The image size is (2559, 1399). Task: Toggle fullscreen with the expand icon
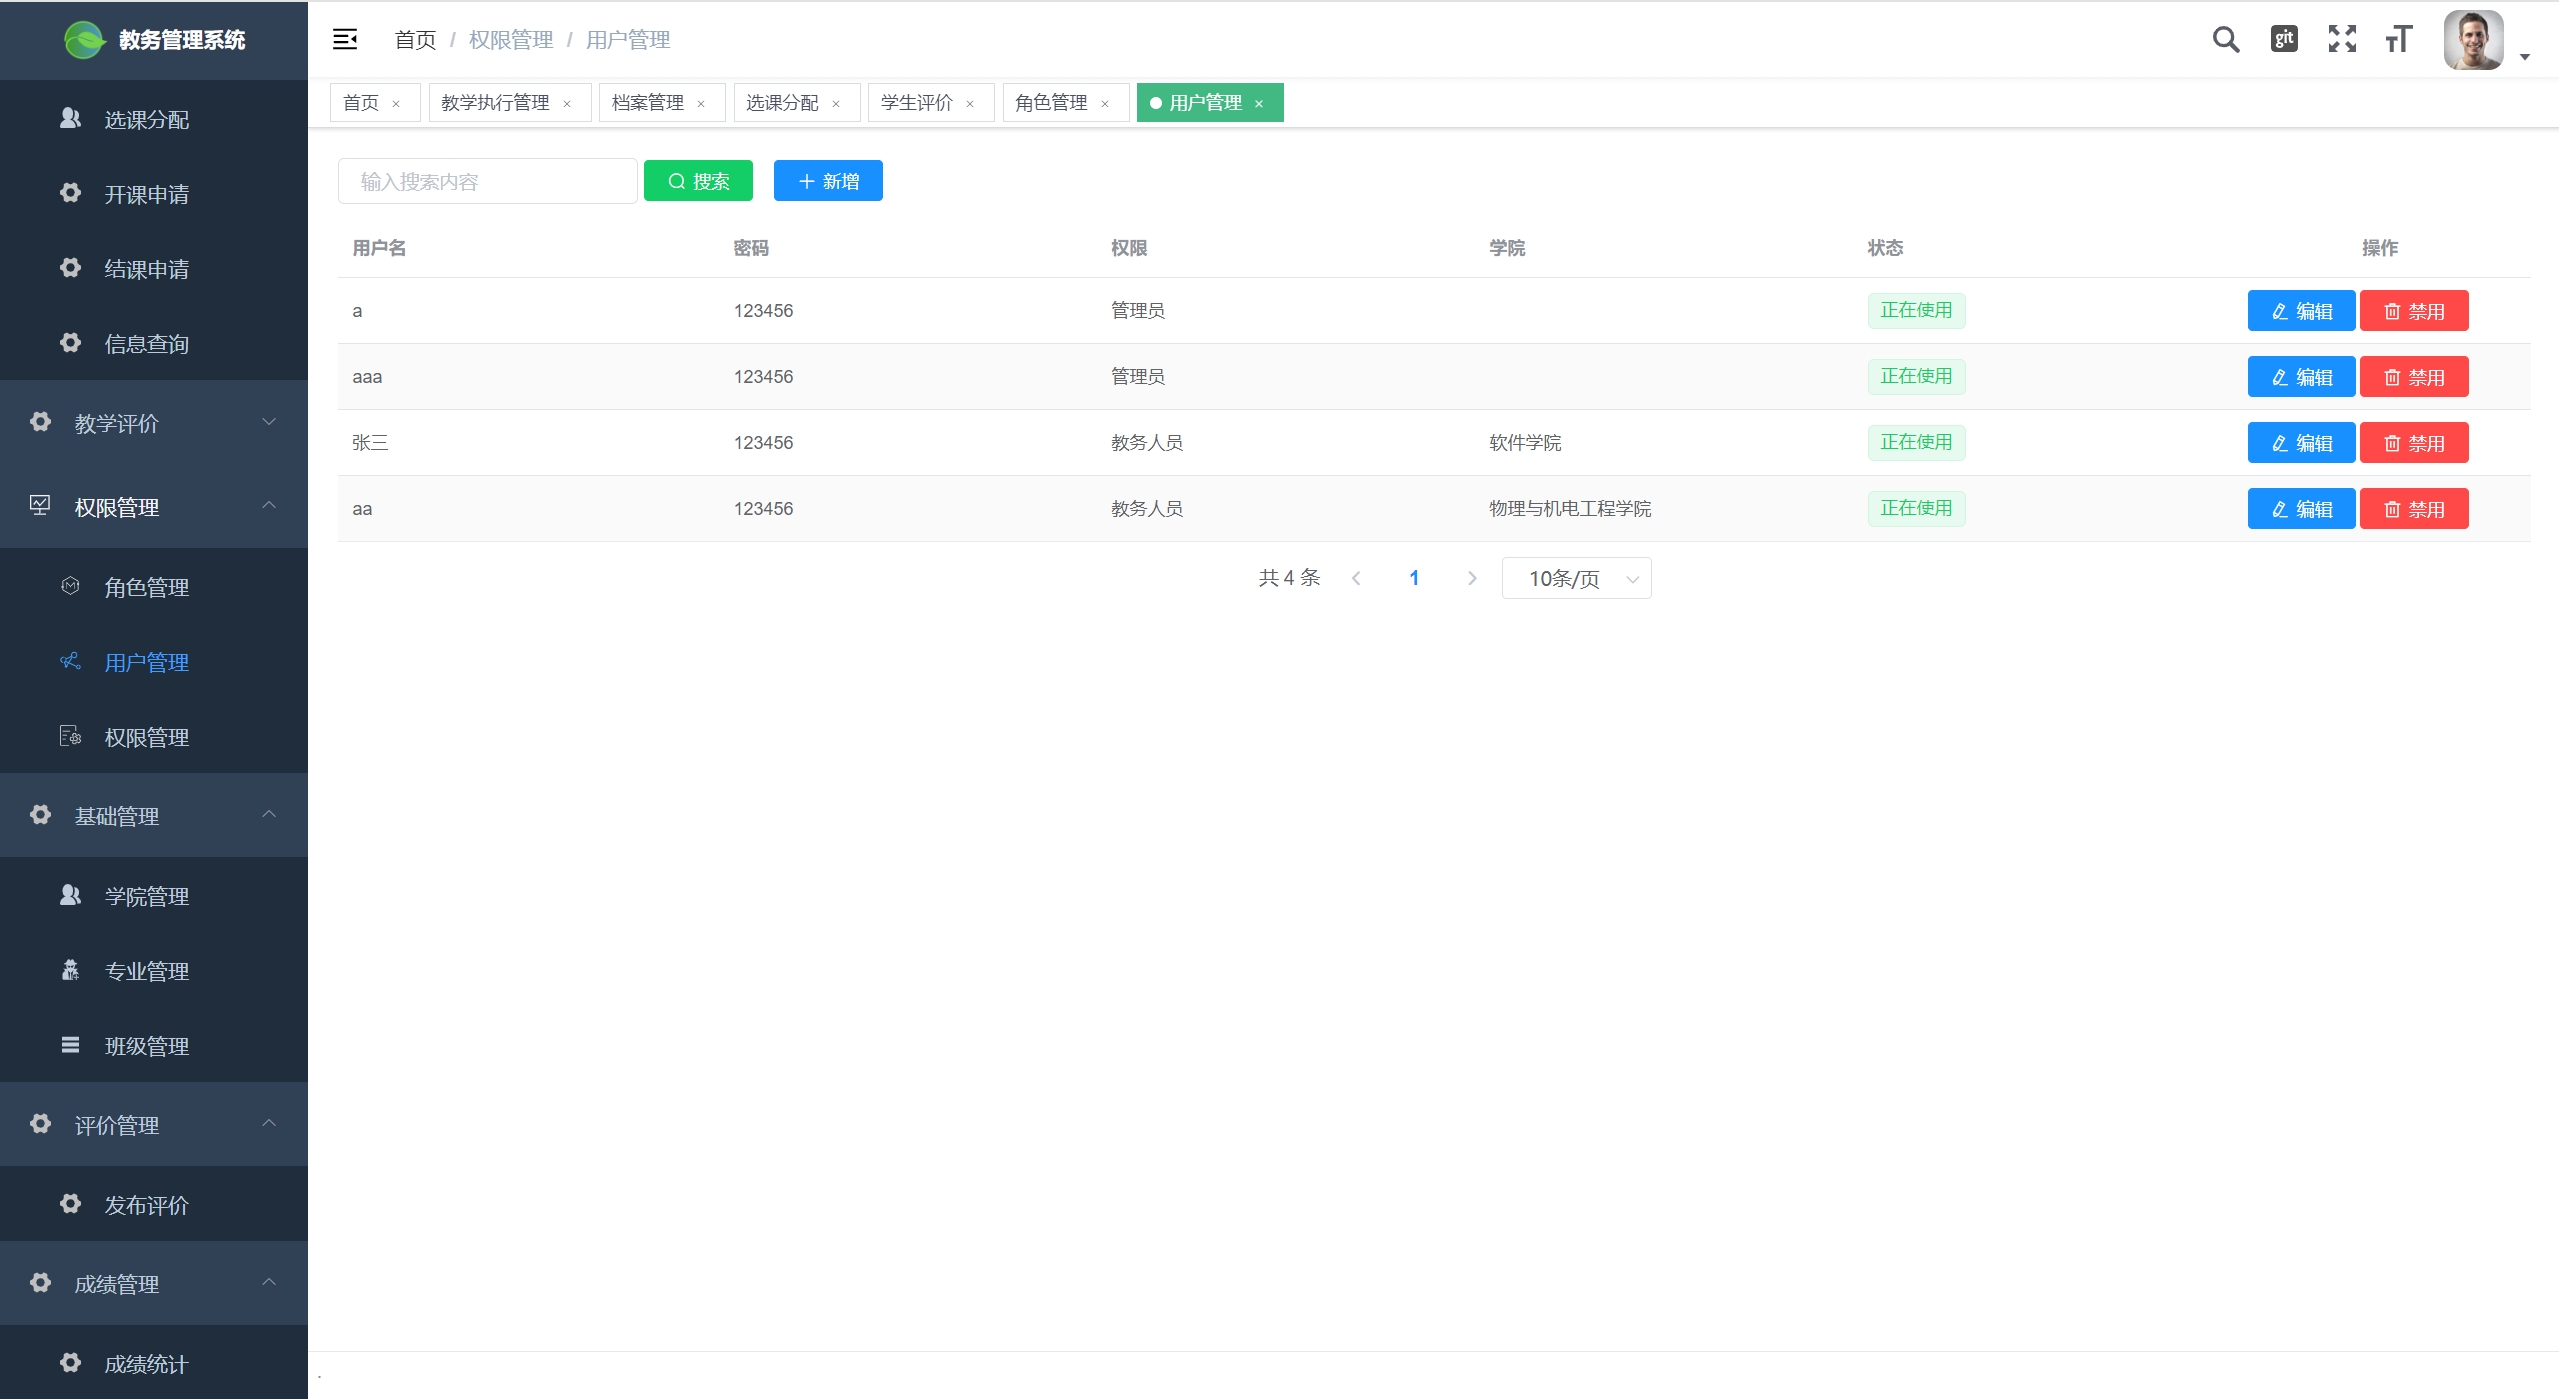[x=2342, y=39]
